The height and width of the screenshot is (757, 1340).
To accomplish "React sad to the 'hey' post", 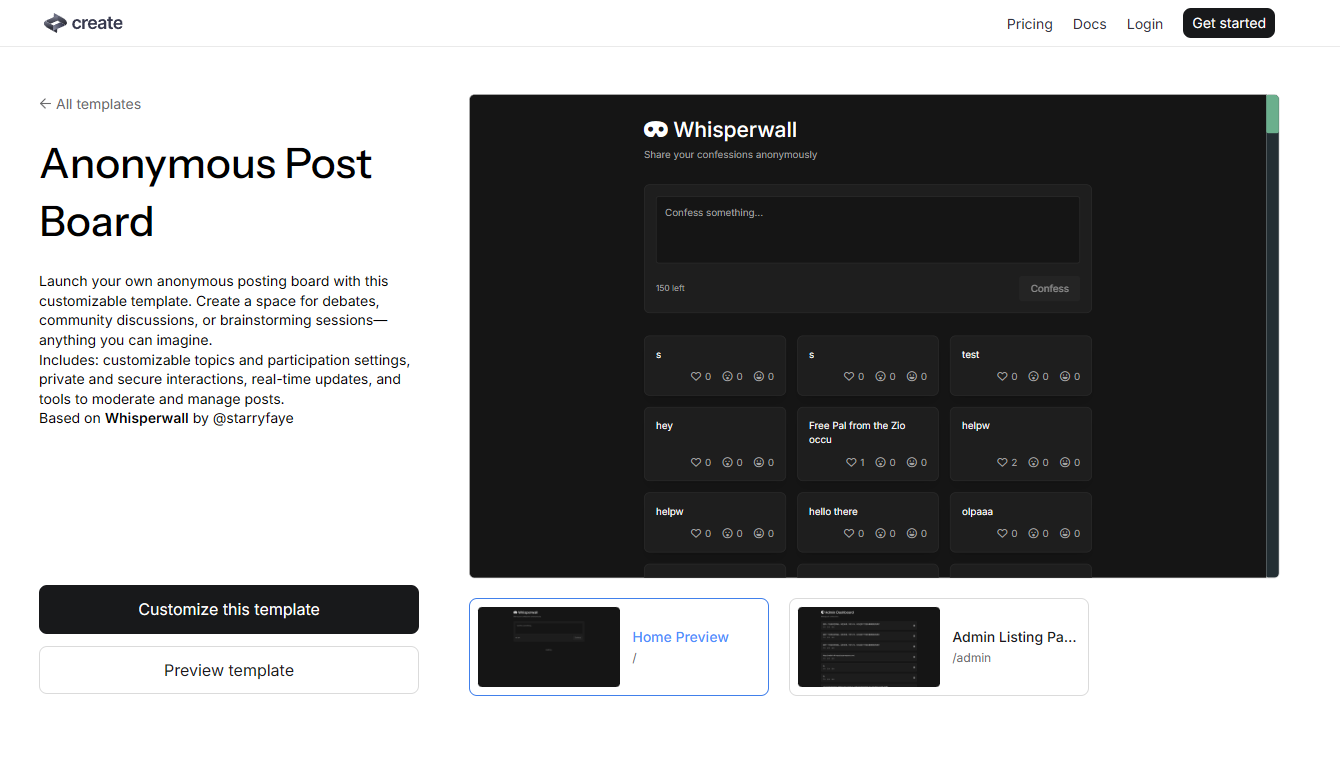I will click(728, 463).
